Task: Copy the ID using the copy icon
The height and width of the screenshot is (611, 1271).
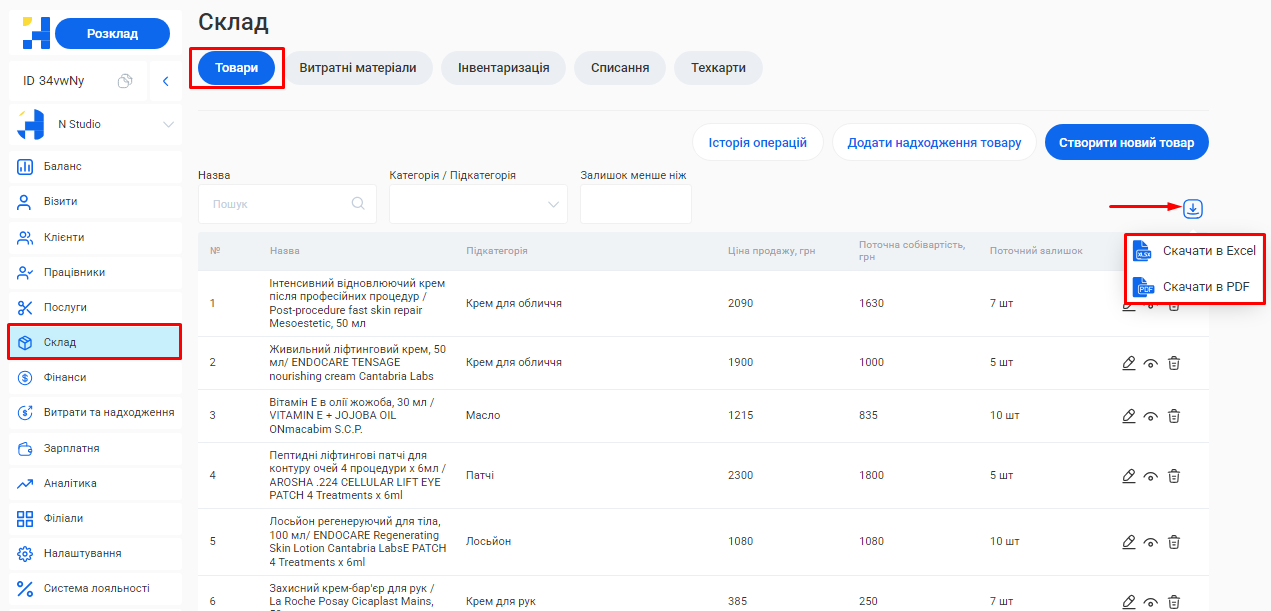Action: pyautogui.click(x=125, y=81)
